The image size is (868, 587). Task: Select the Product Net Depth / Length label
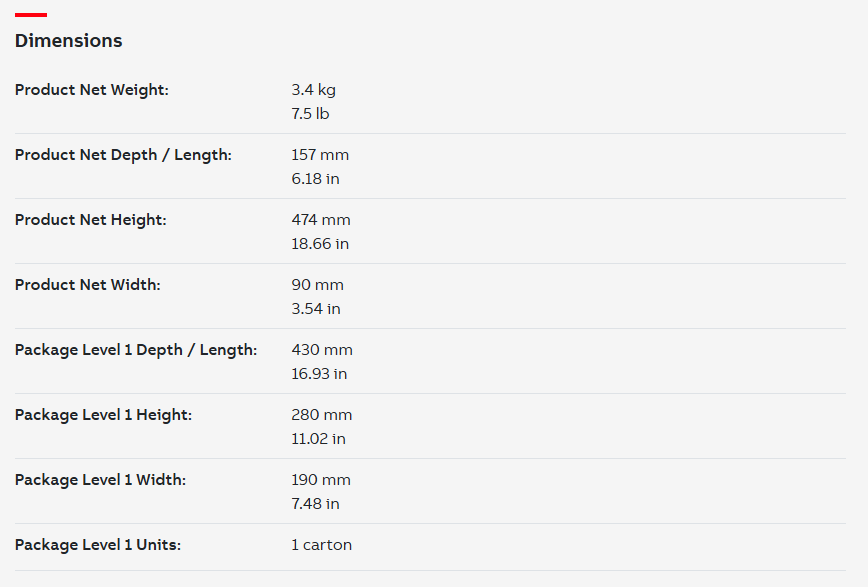click(123, 155)
